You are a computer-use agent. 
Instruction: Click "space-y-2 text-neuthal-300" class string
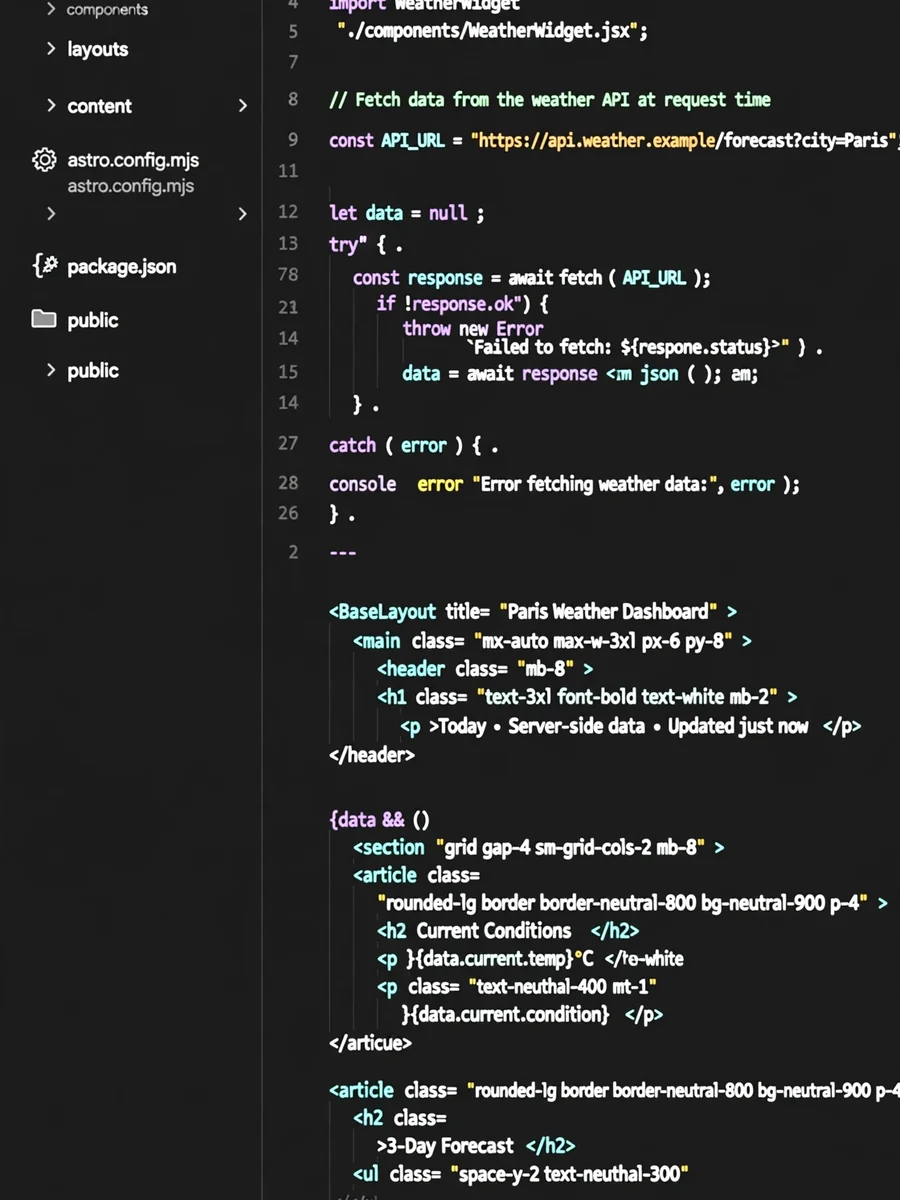pyautogui.click(x=569, y=1174)
